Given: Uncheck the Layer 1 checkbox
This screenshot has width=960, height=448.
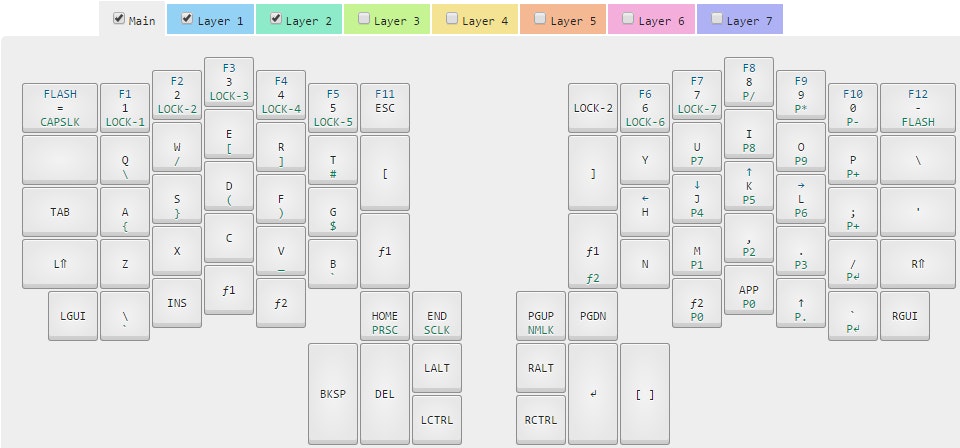Looking at the screenshot, I should point(187,19).
